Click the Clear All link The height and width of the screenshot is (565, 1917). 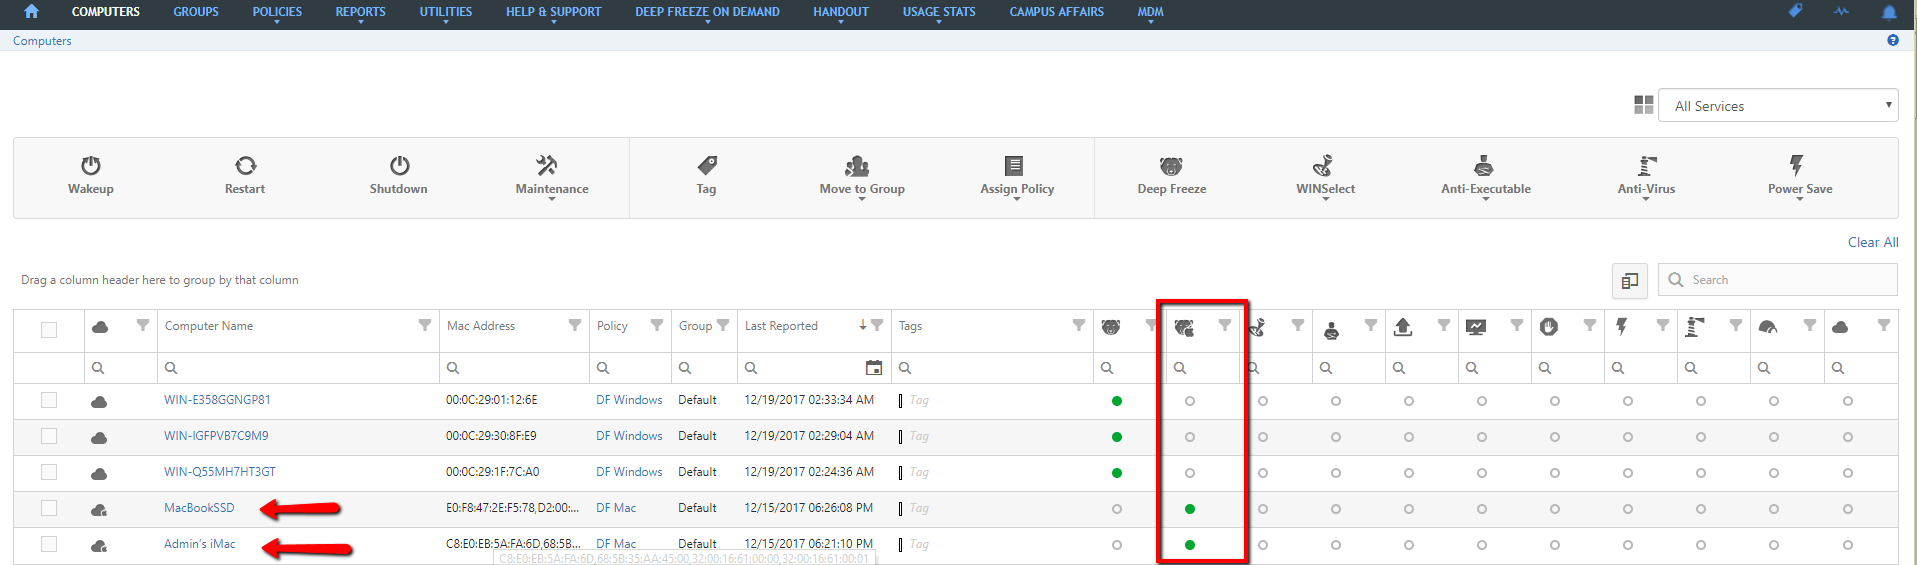click(1872, 242)
